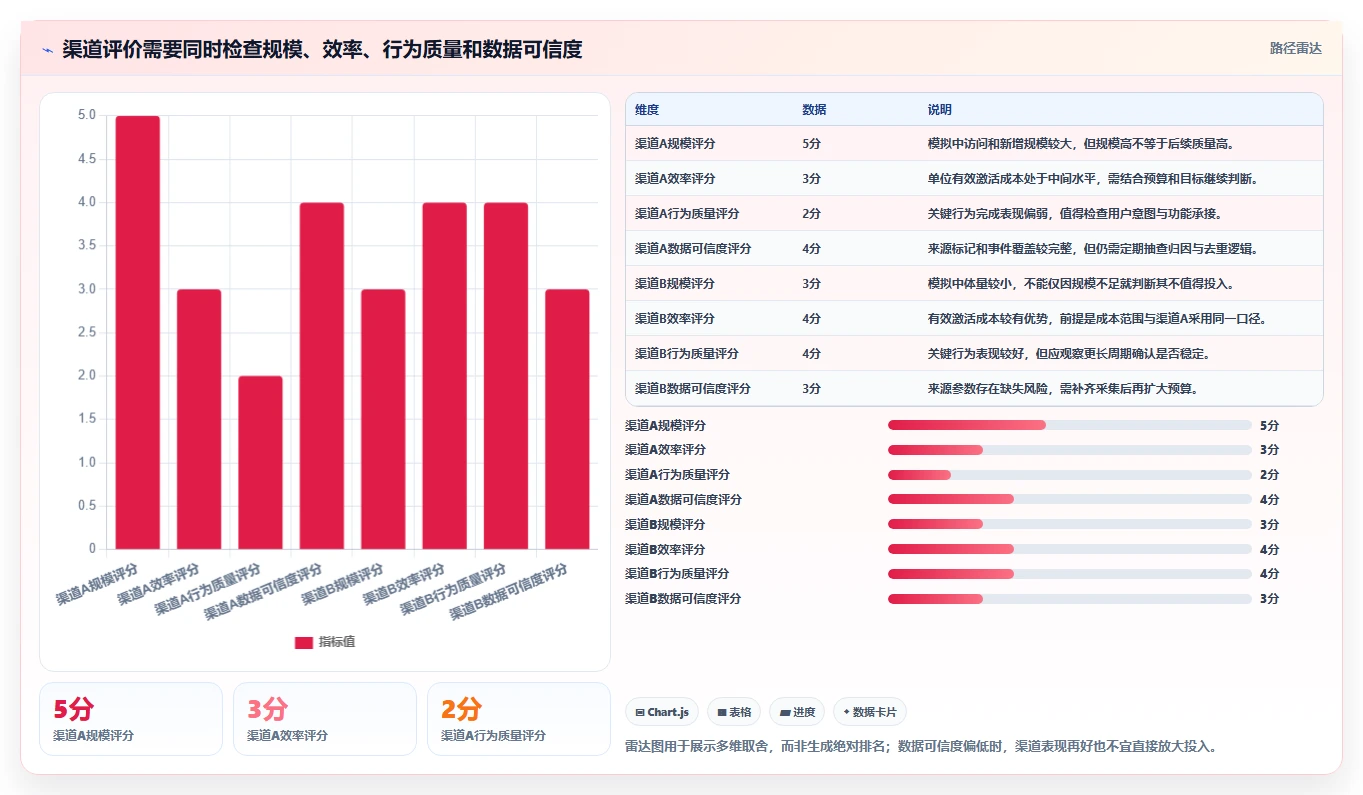1363x795 pixels.
Task: Click the 渠道A行为质量评分 chart bar
Action: [x=260, y=462]
